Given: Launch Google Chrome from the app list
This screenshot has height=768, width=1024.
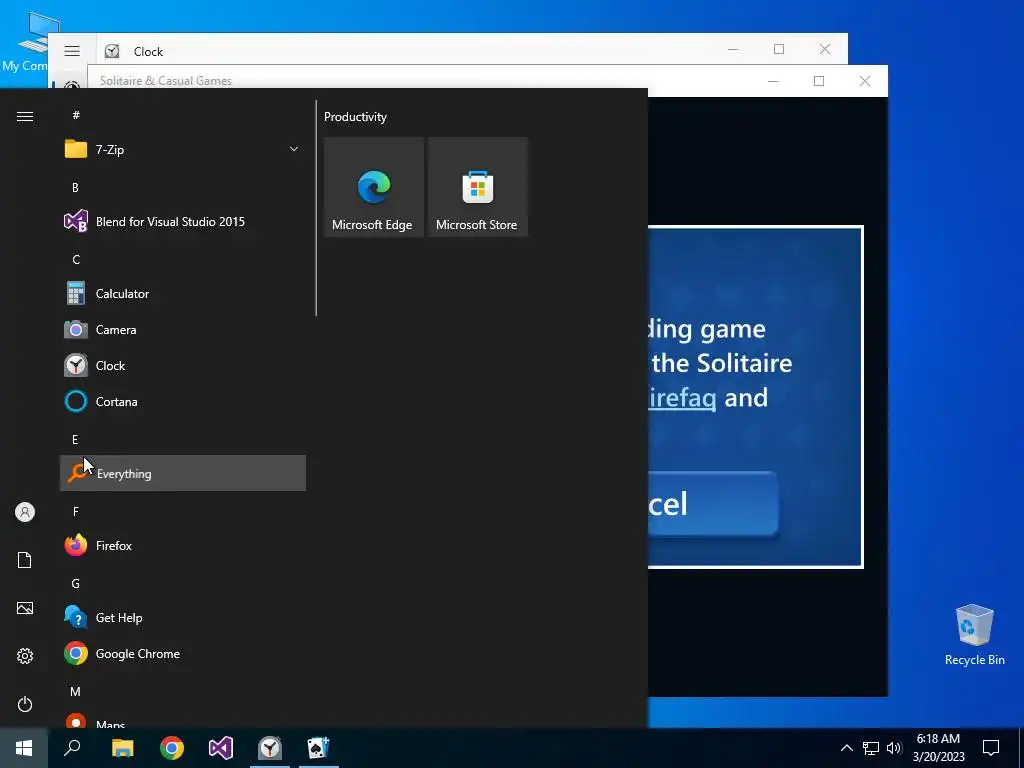Looking at the screenshot, I should coord(183,654).
